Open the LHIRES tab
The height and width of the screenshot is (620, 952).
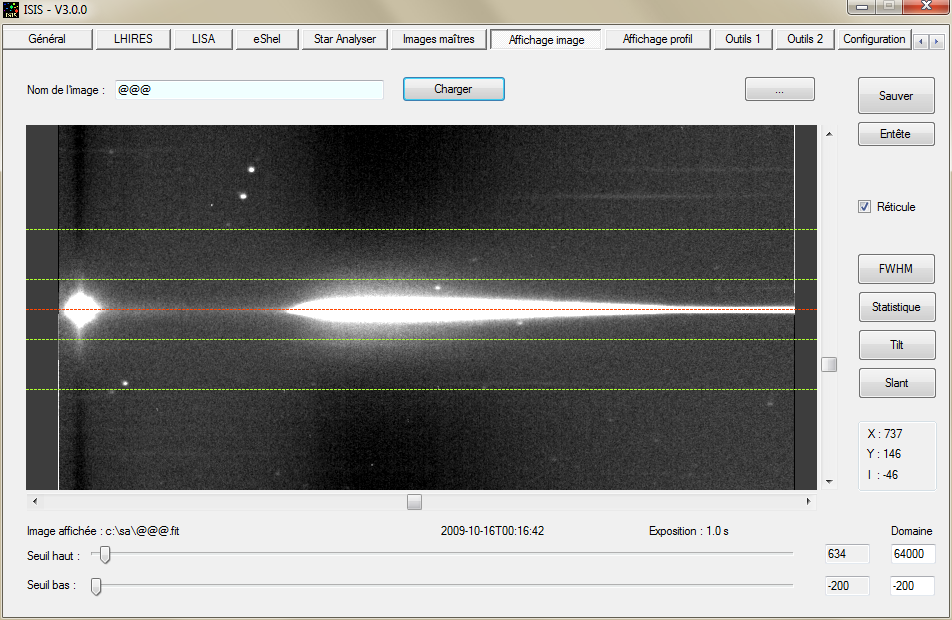point(132,39)
